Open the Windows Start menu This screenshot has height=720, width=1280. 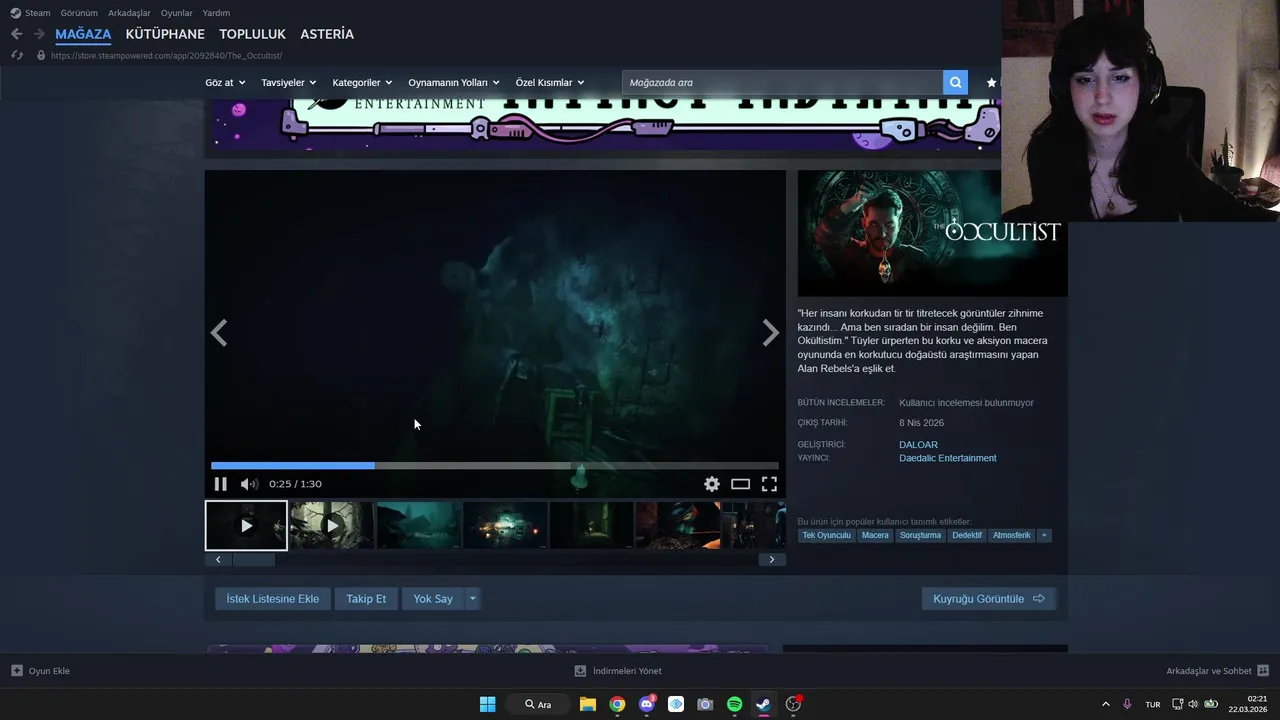click(487, 704)
